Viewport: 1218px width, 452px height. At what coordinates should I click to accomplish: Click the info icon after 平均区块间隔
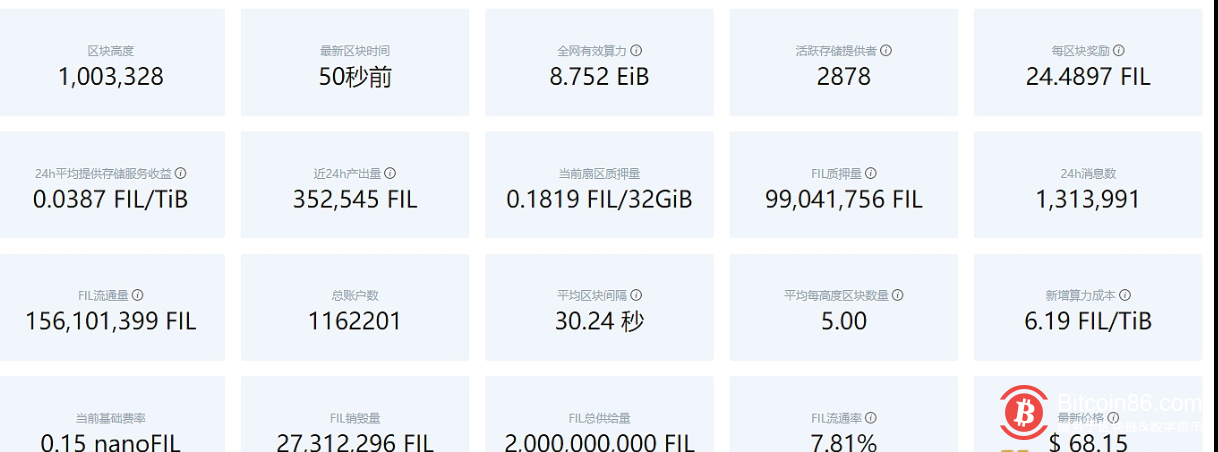636,295
